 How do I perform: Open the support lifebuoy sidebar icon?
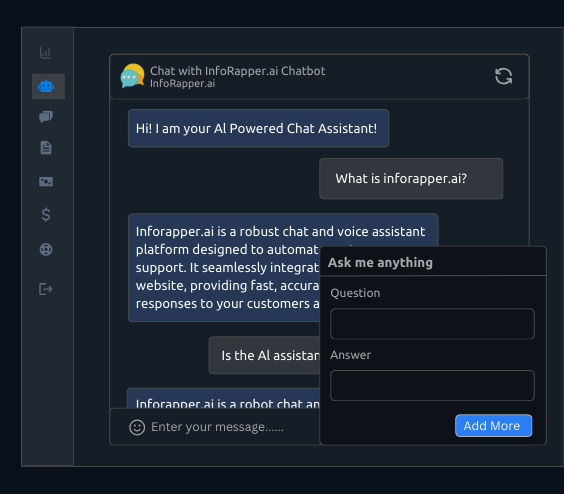click(46, 249)
